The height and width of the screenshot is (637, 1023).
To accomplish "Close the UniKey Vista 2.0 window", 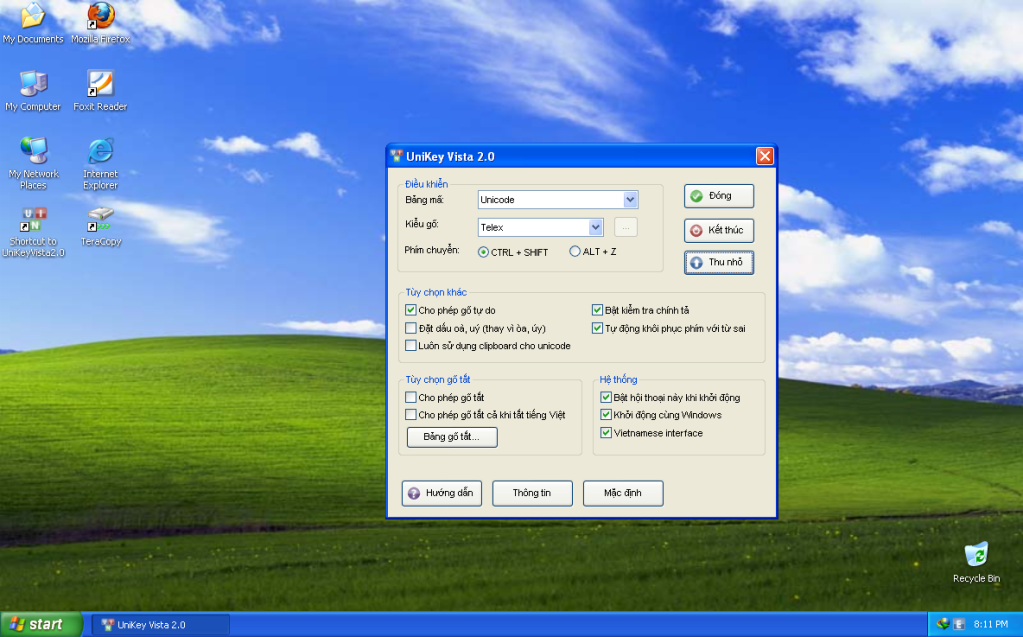I will coord(765,156).
